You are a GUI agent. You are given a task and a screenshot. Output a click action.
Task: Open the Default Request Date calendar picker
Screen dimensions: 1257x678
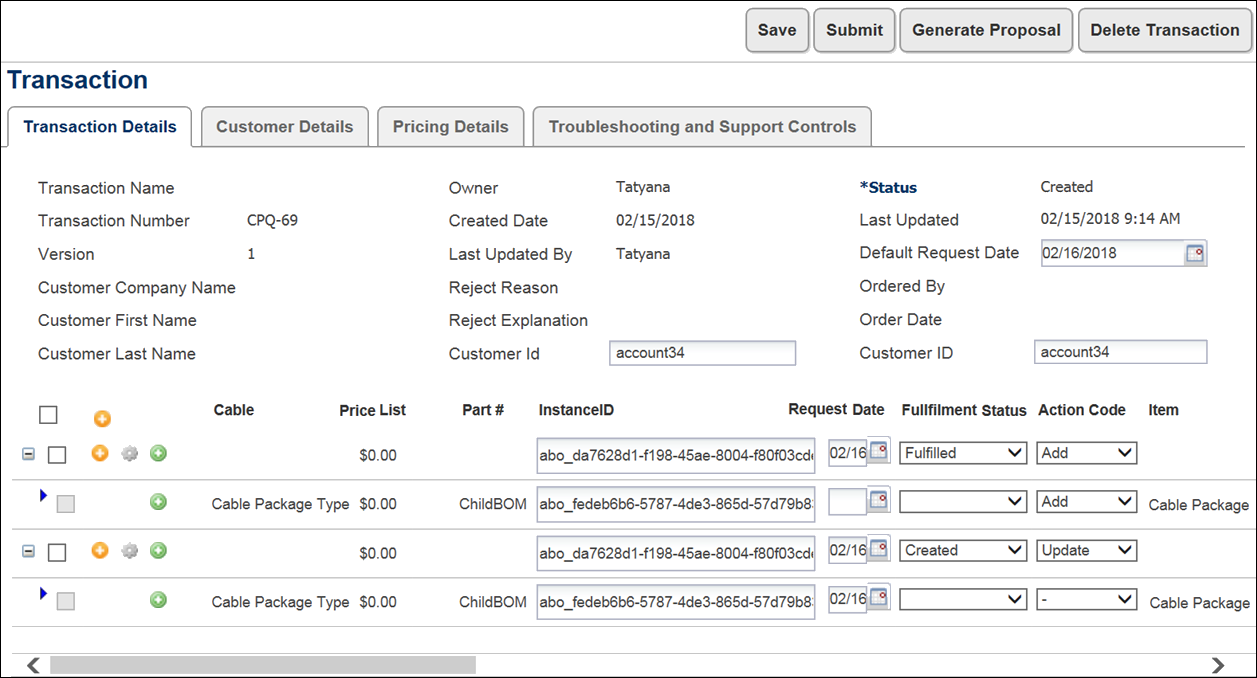1194,253
